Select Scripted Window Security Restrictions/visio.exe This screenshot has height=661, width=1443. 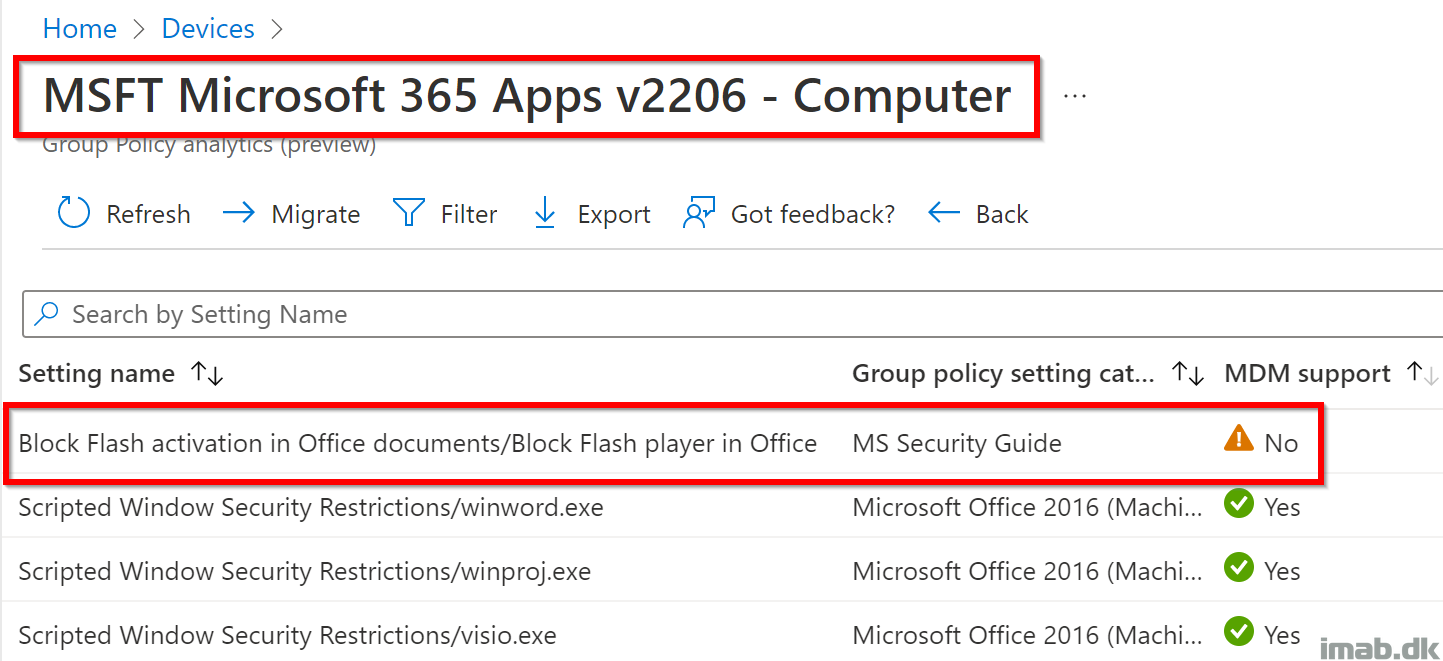point(288,635)
